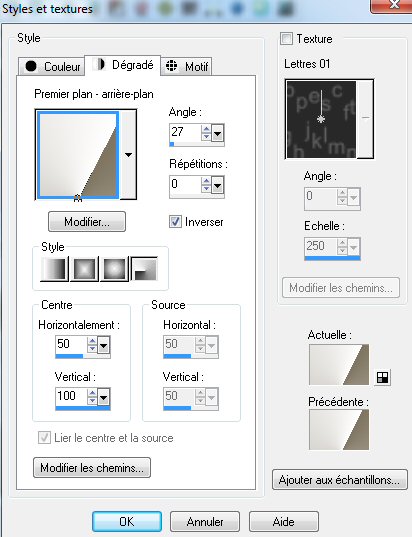Switch to the Couleur tab

(x=52, y=66)
